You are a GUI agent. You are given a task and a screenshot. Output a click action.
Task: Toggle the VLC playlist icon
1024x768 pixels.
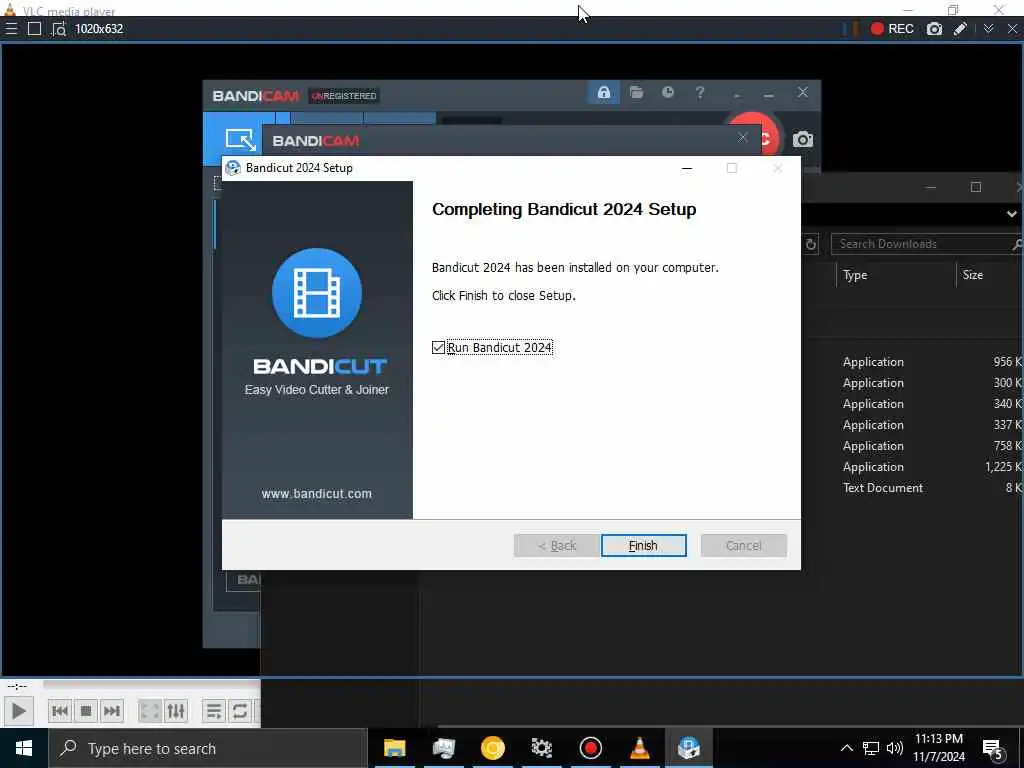pos(214,711)
